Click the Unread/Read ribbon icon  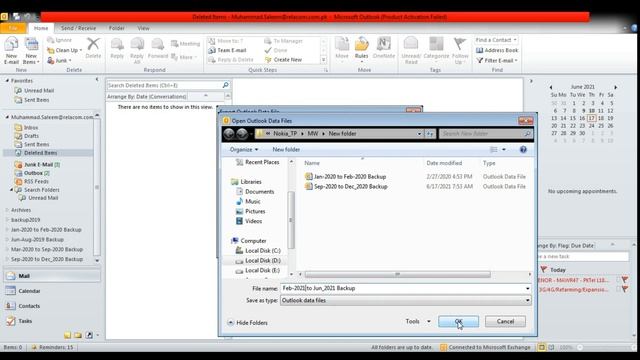point(411,50)
